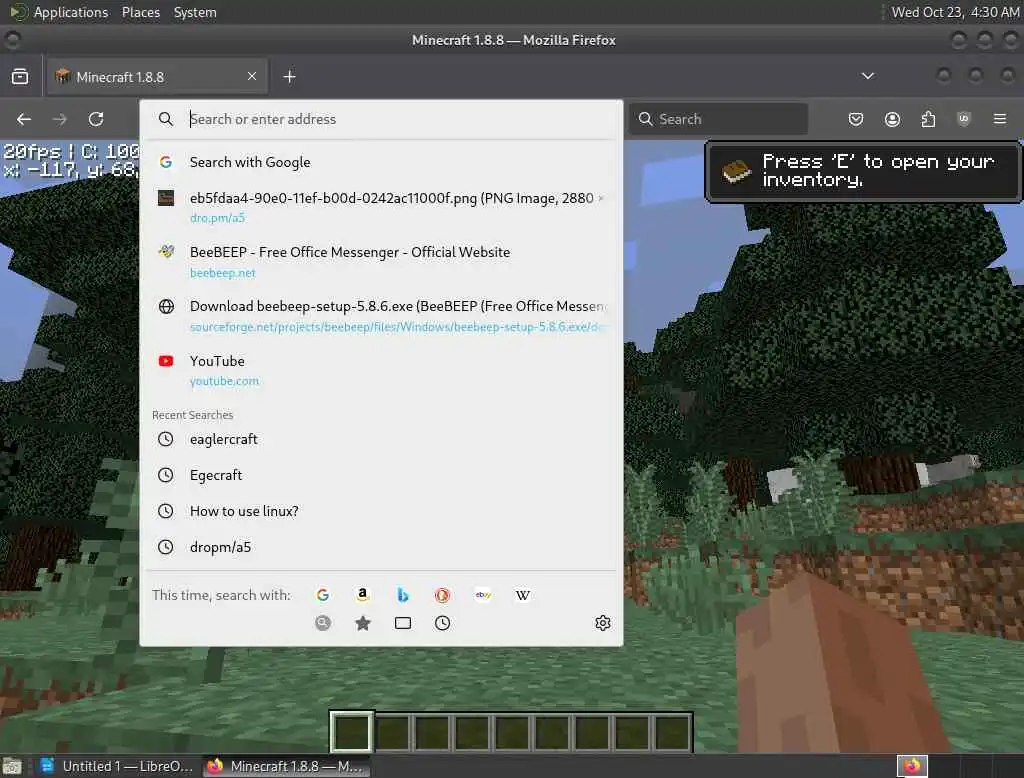1024x778 pixels.
Task: Focus the separate Search box
Action: 718,119
